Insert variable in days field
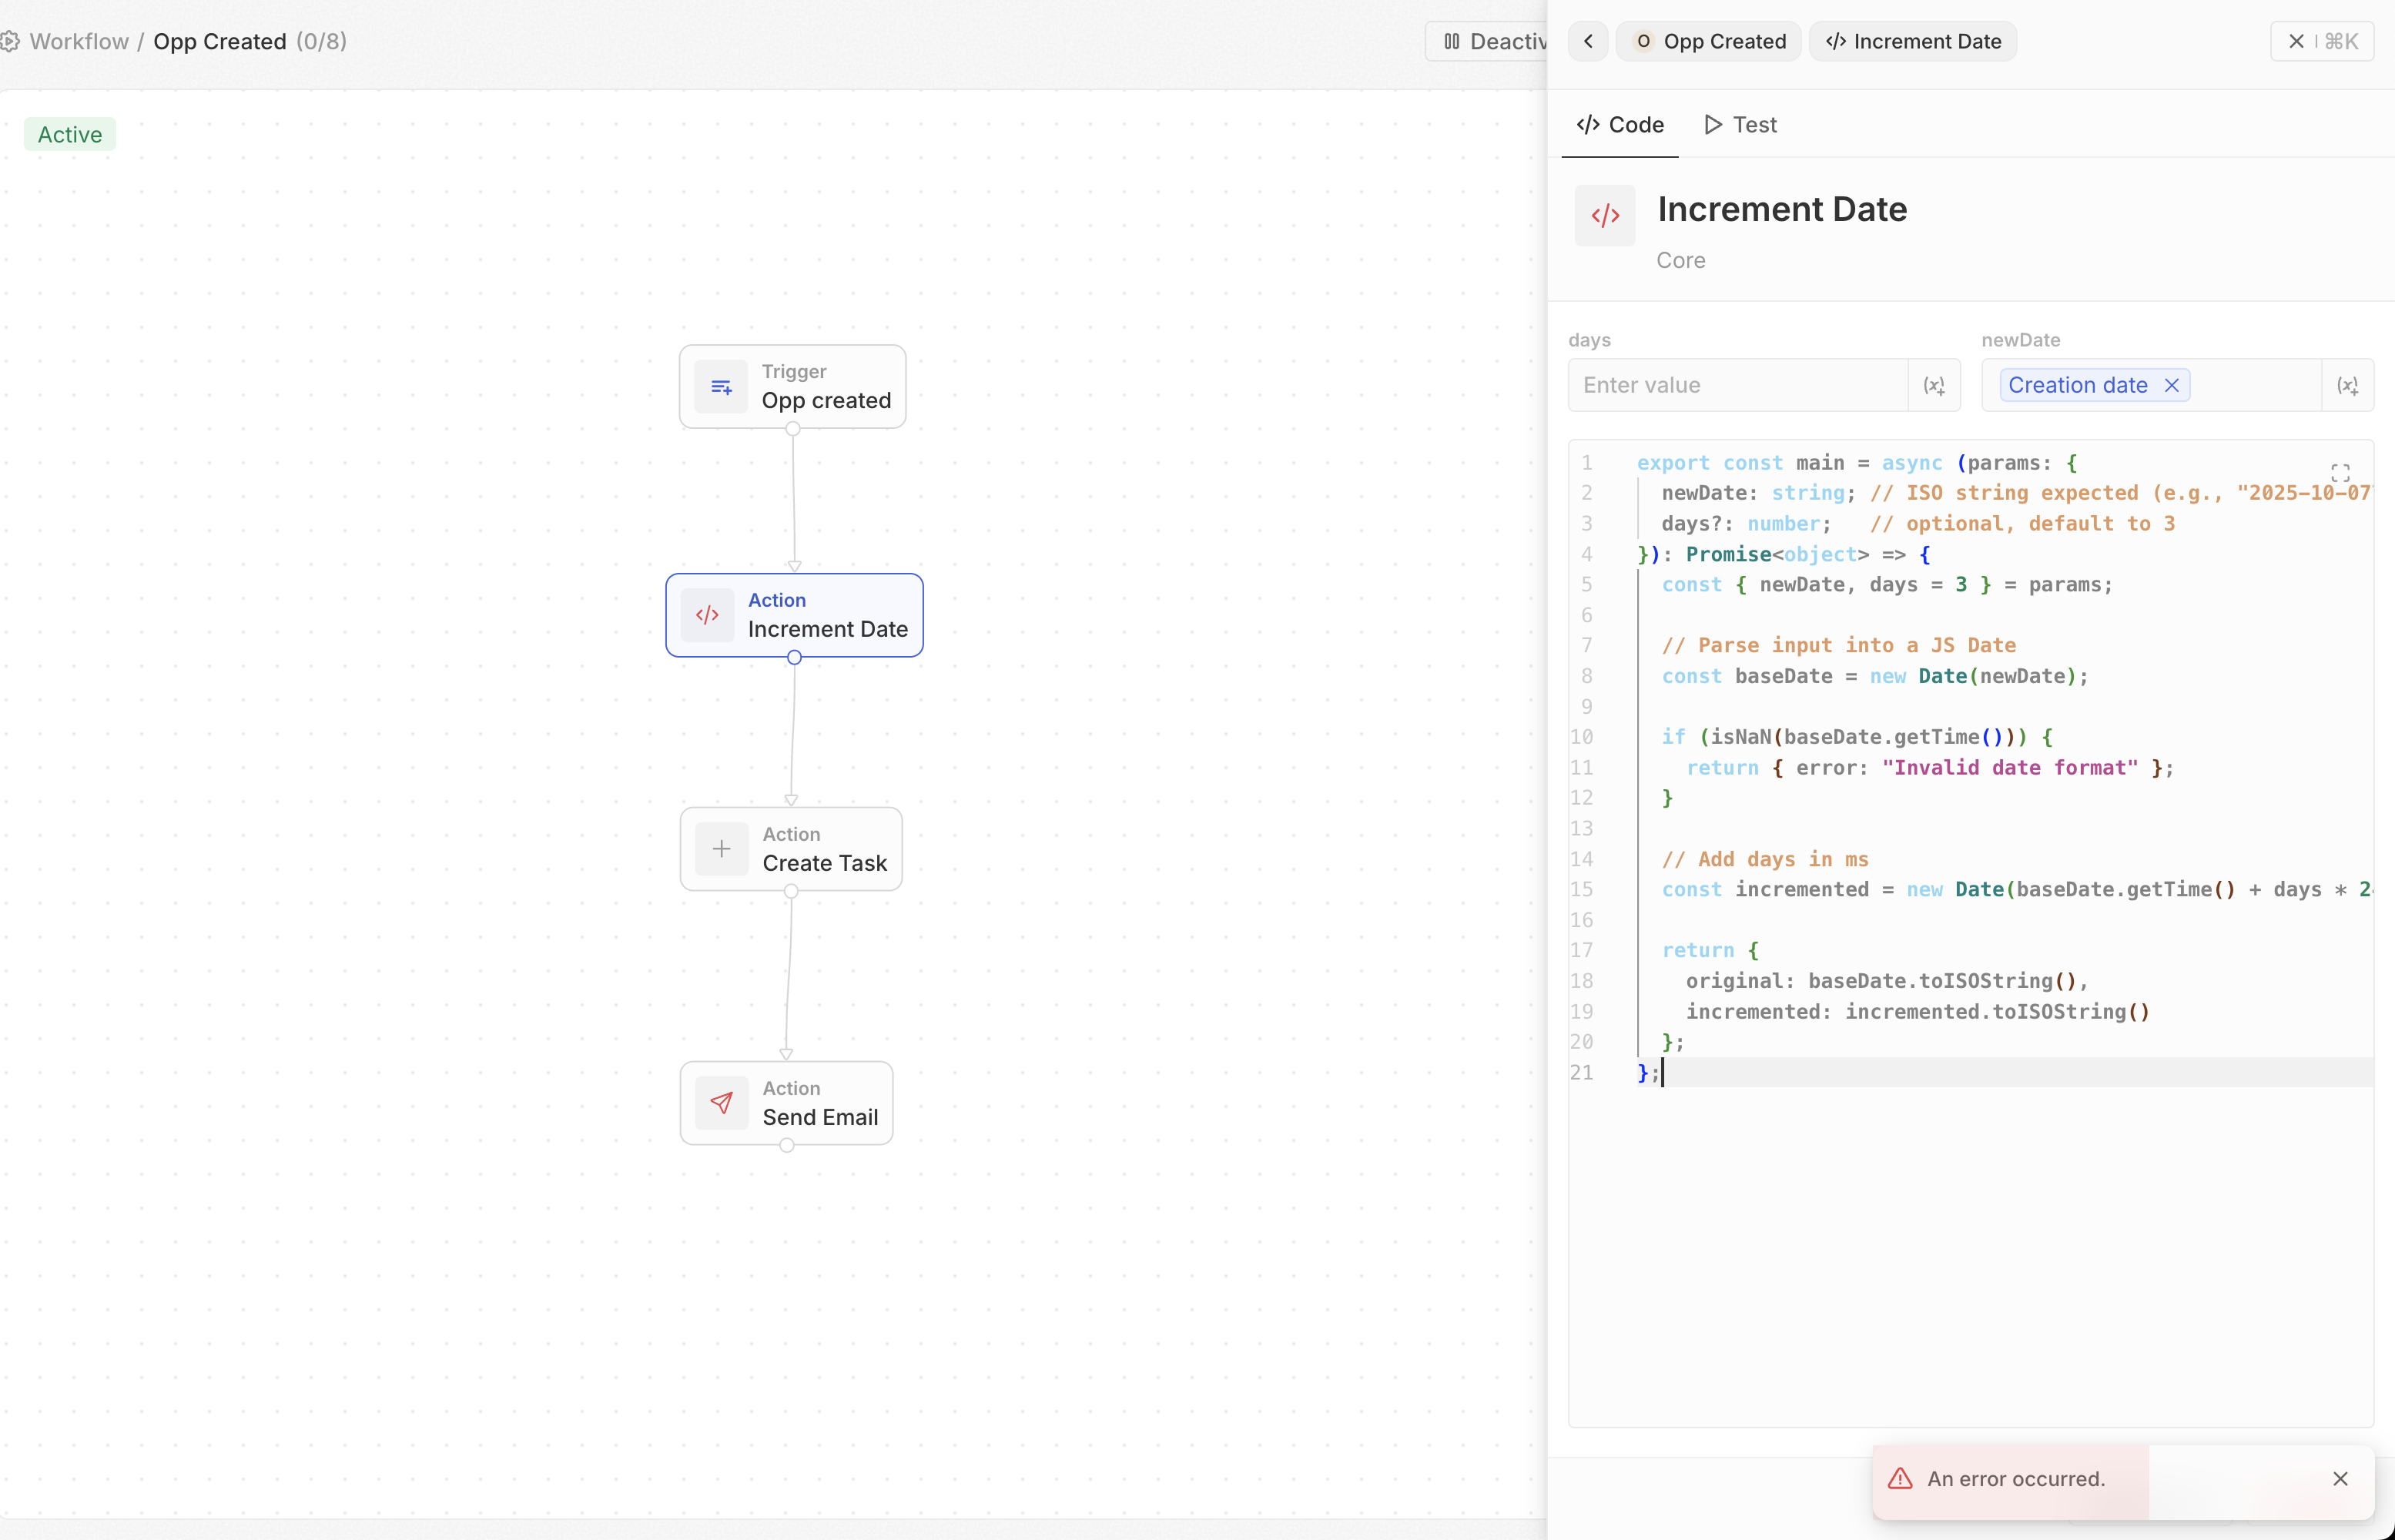This screenshot has height=1540, width=2395. coord(1934,386)
